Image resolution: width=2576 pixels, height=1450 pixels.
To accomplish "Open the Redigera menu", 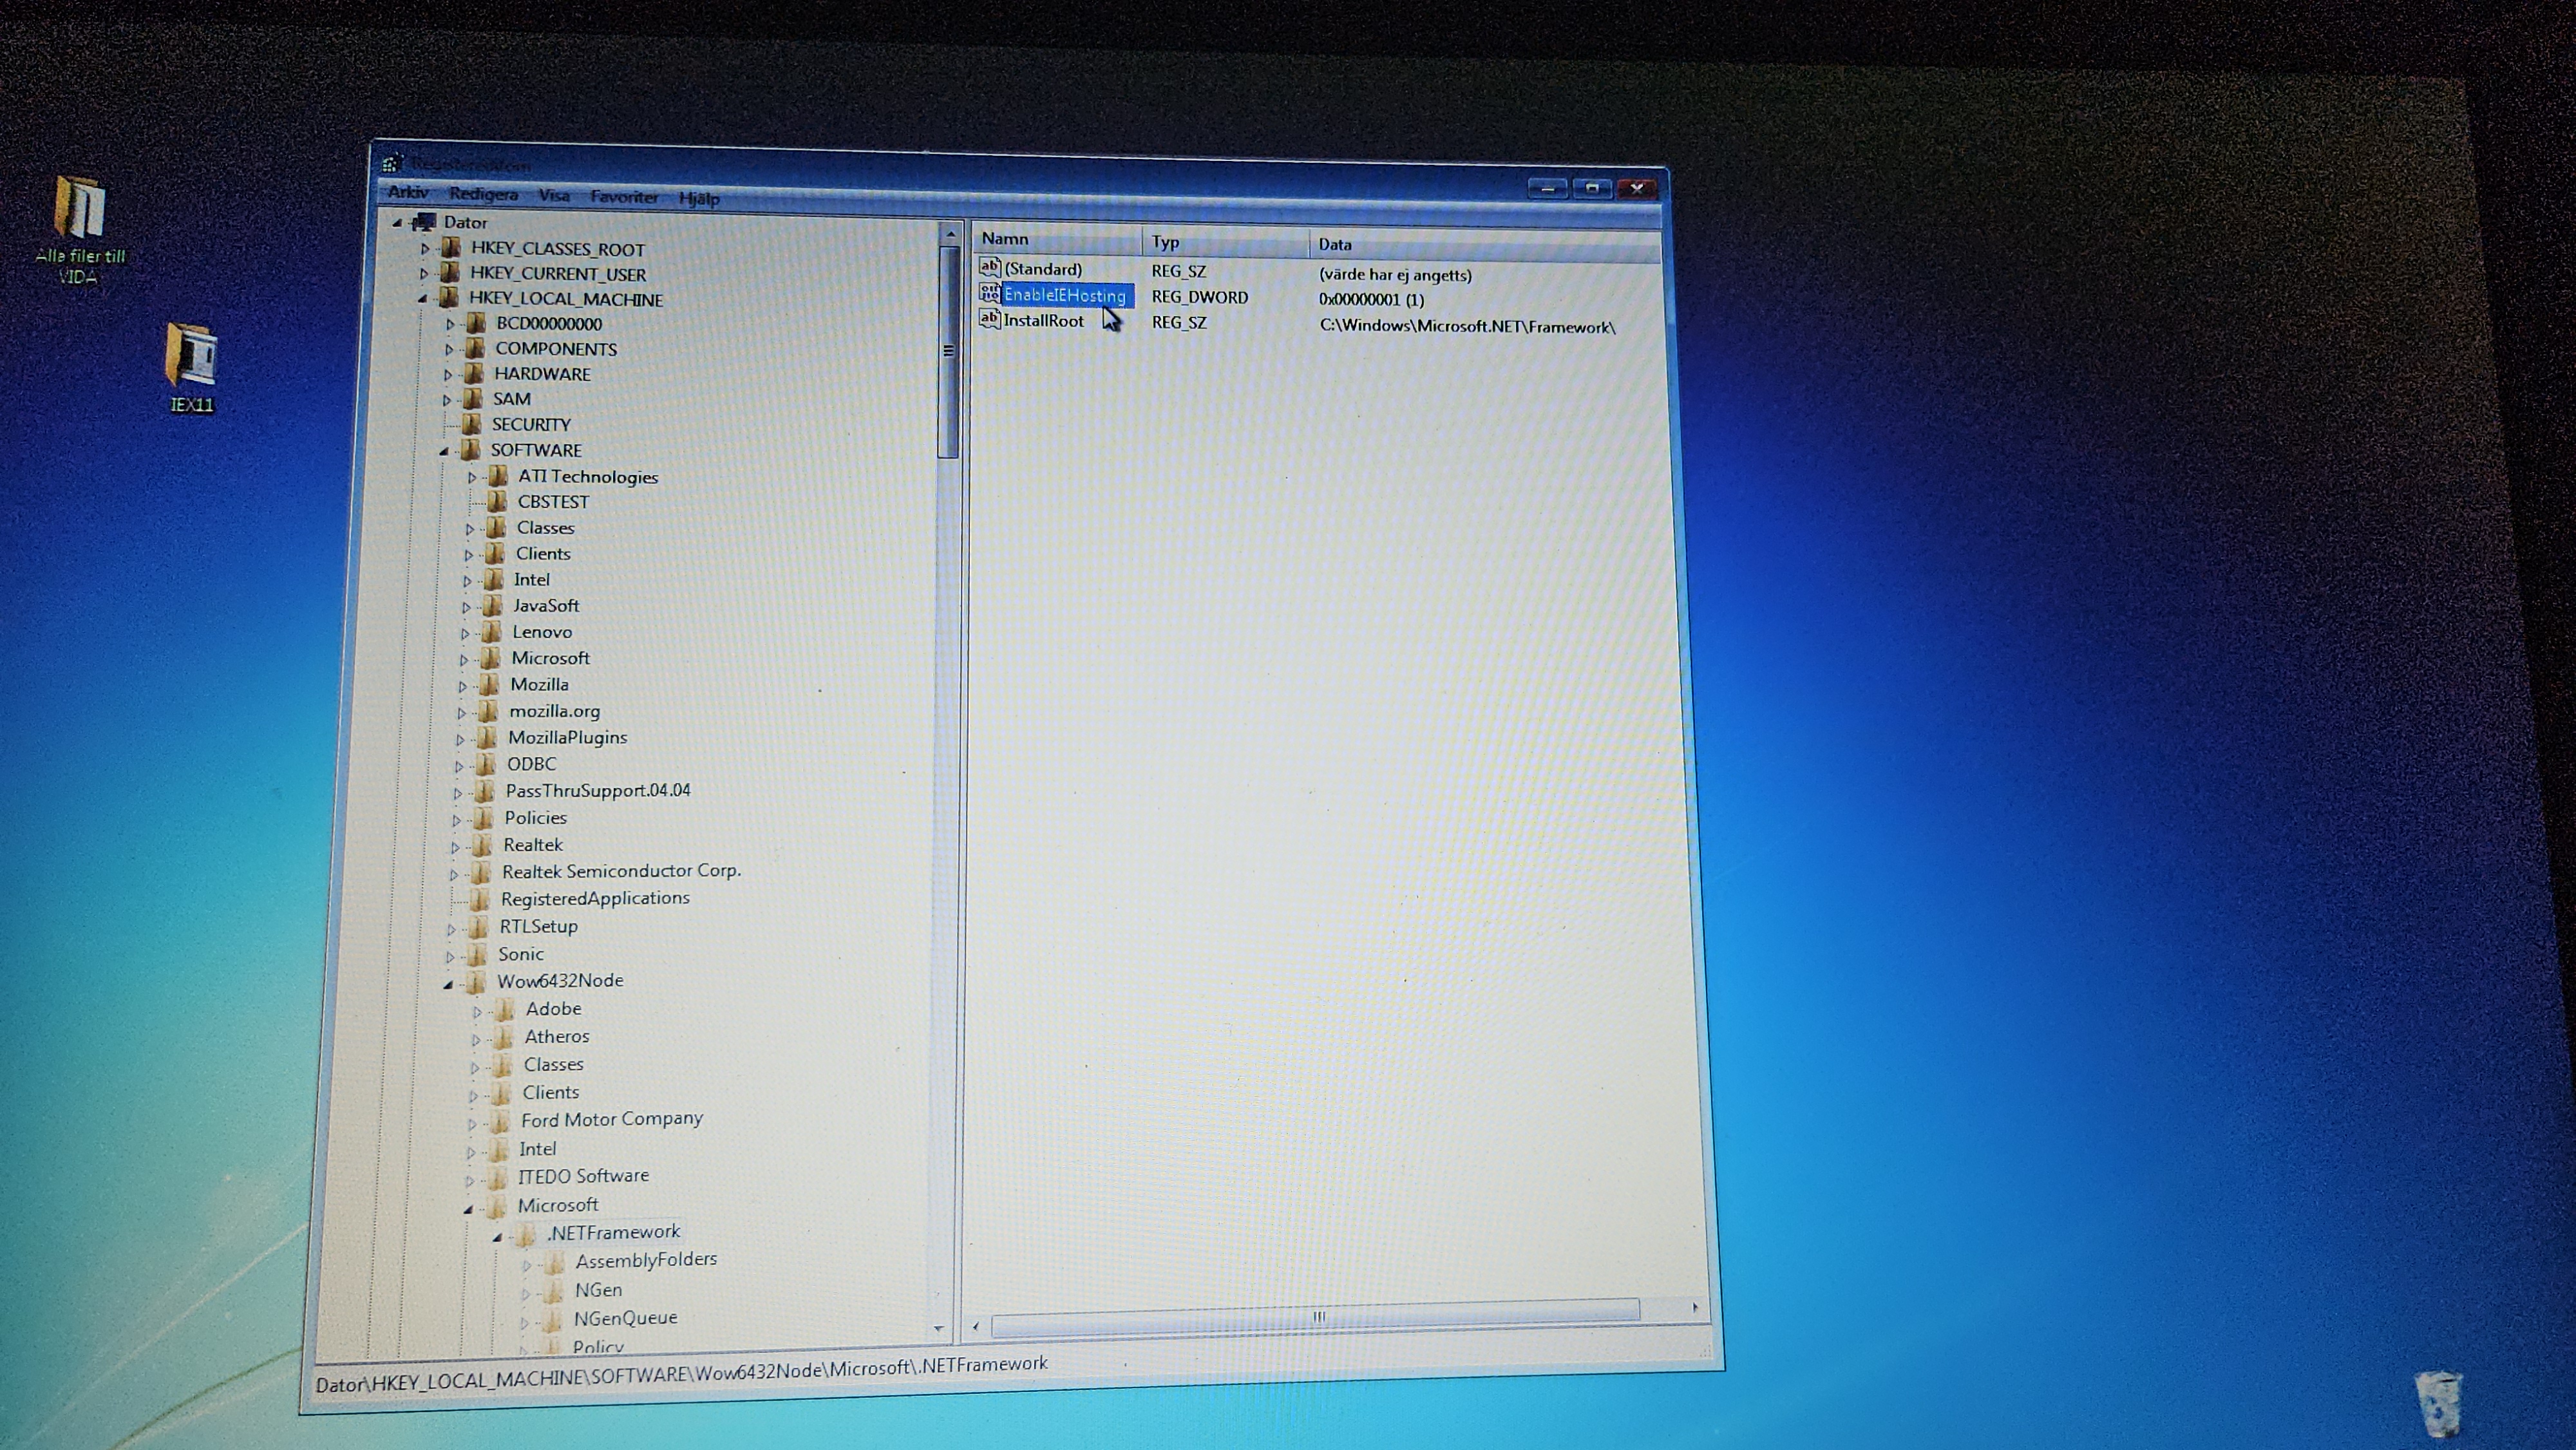I will pyautogui.click(x=483, y=194).
